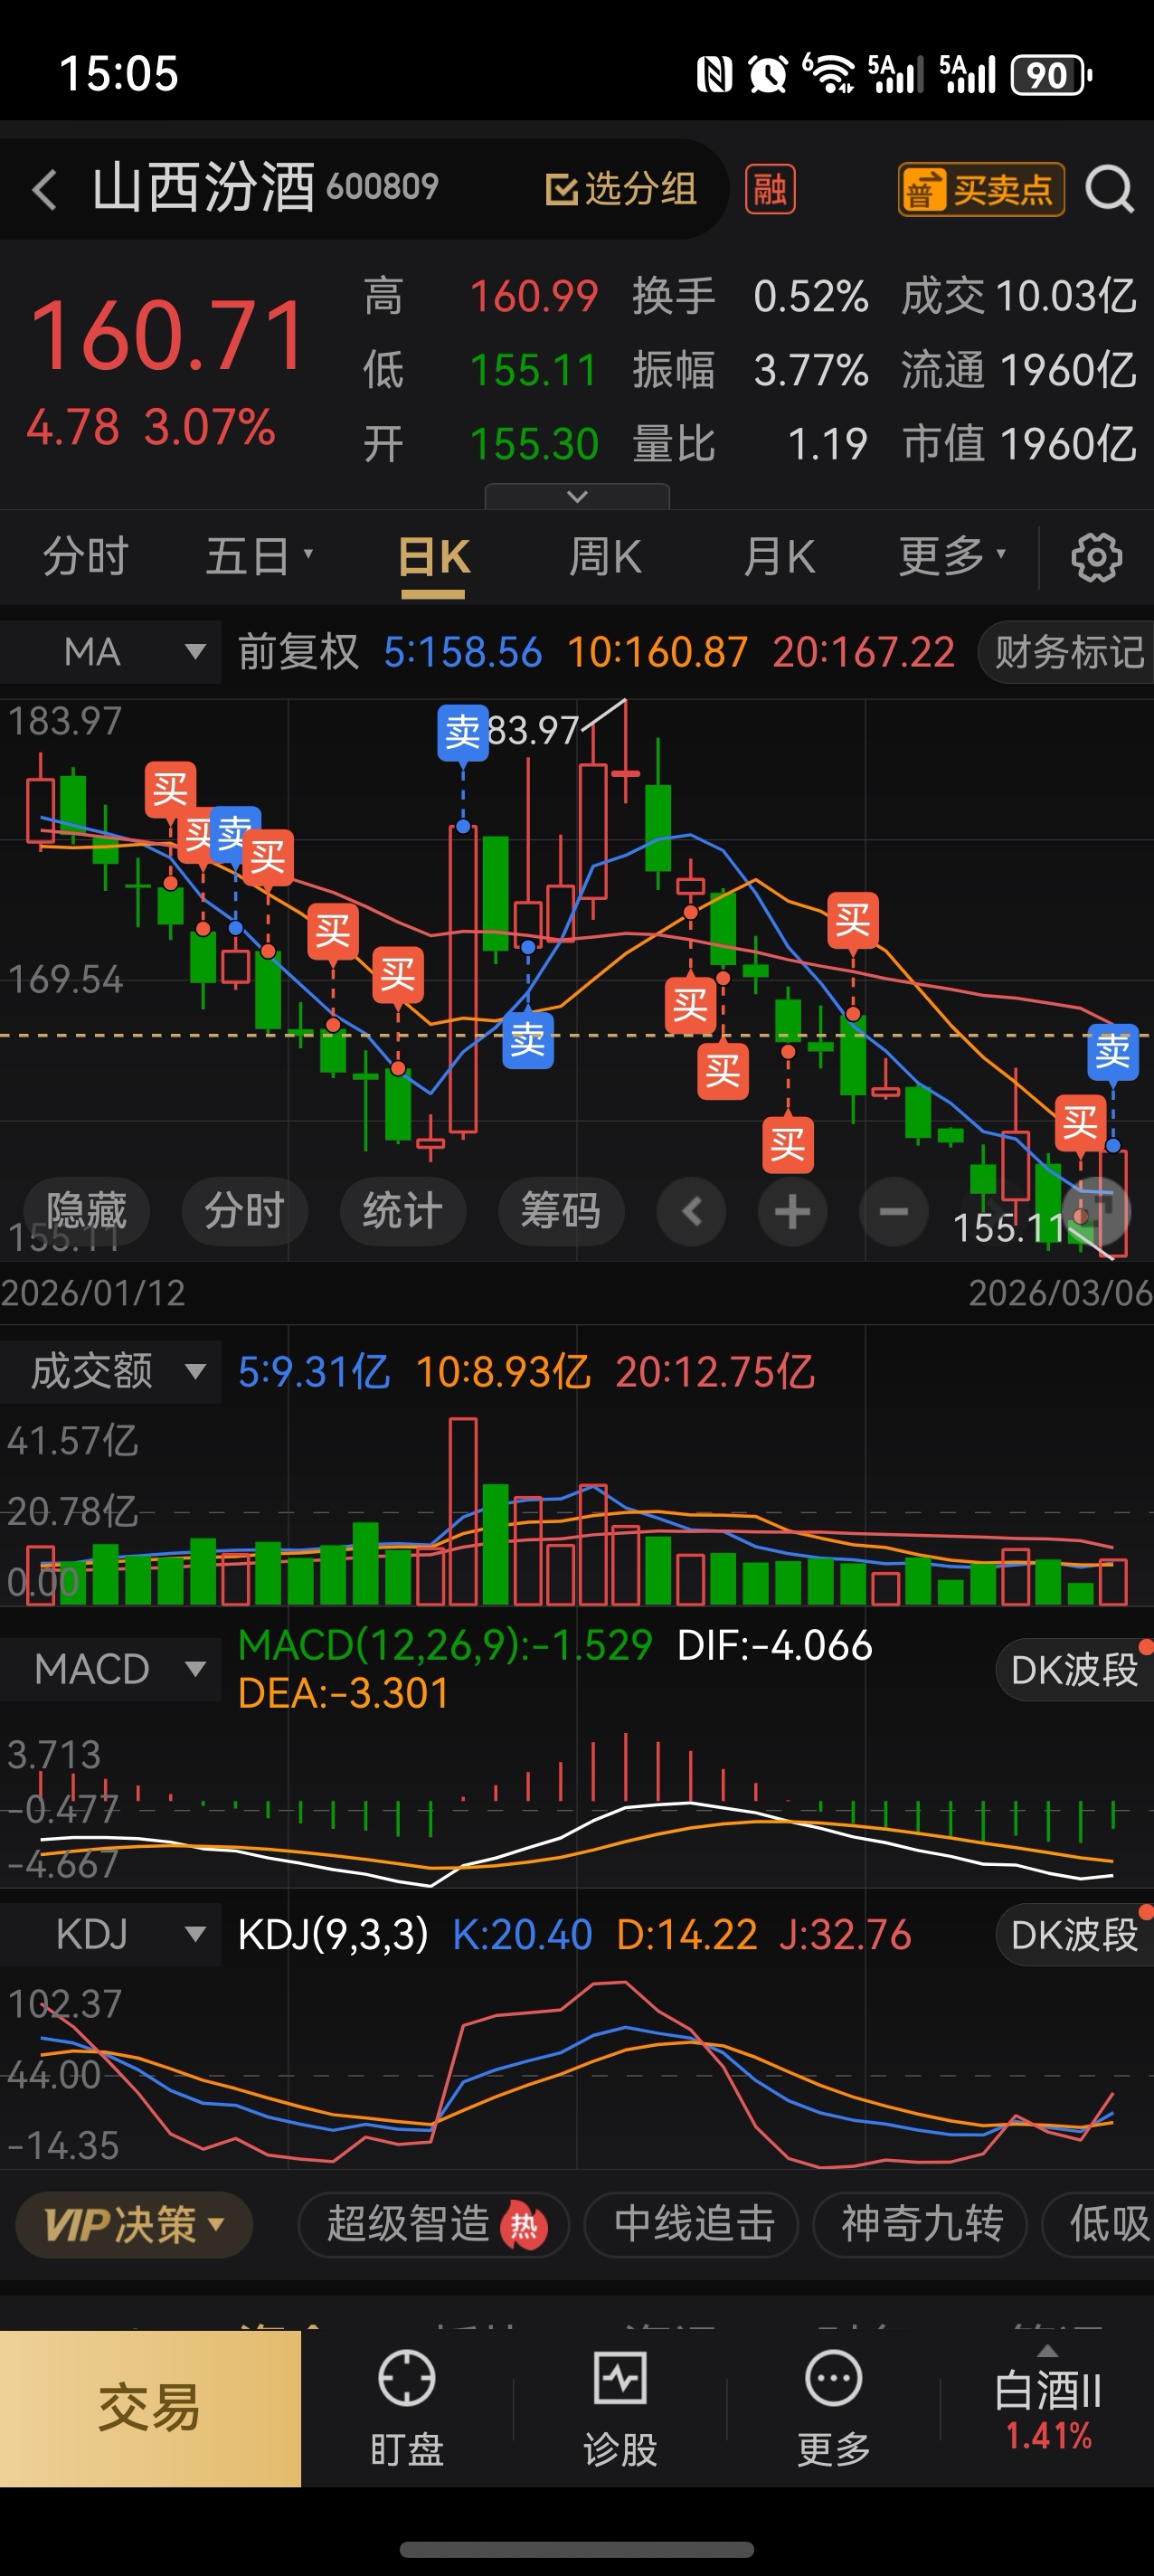Select the 日K daily chart tab
Screen dimensions: 1154x2576
[x=433, y=556]
